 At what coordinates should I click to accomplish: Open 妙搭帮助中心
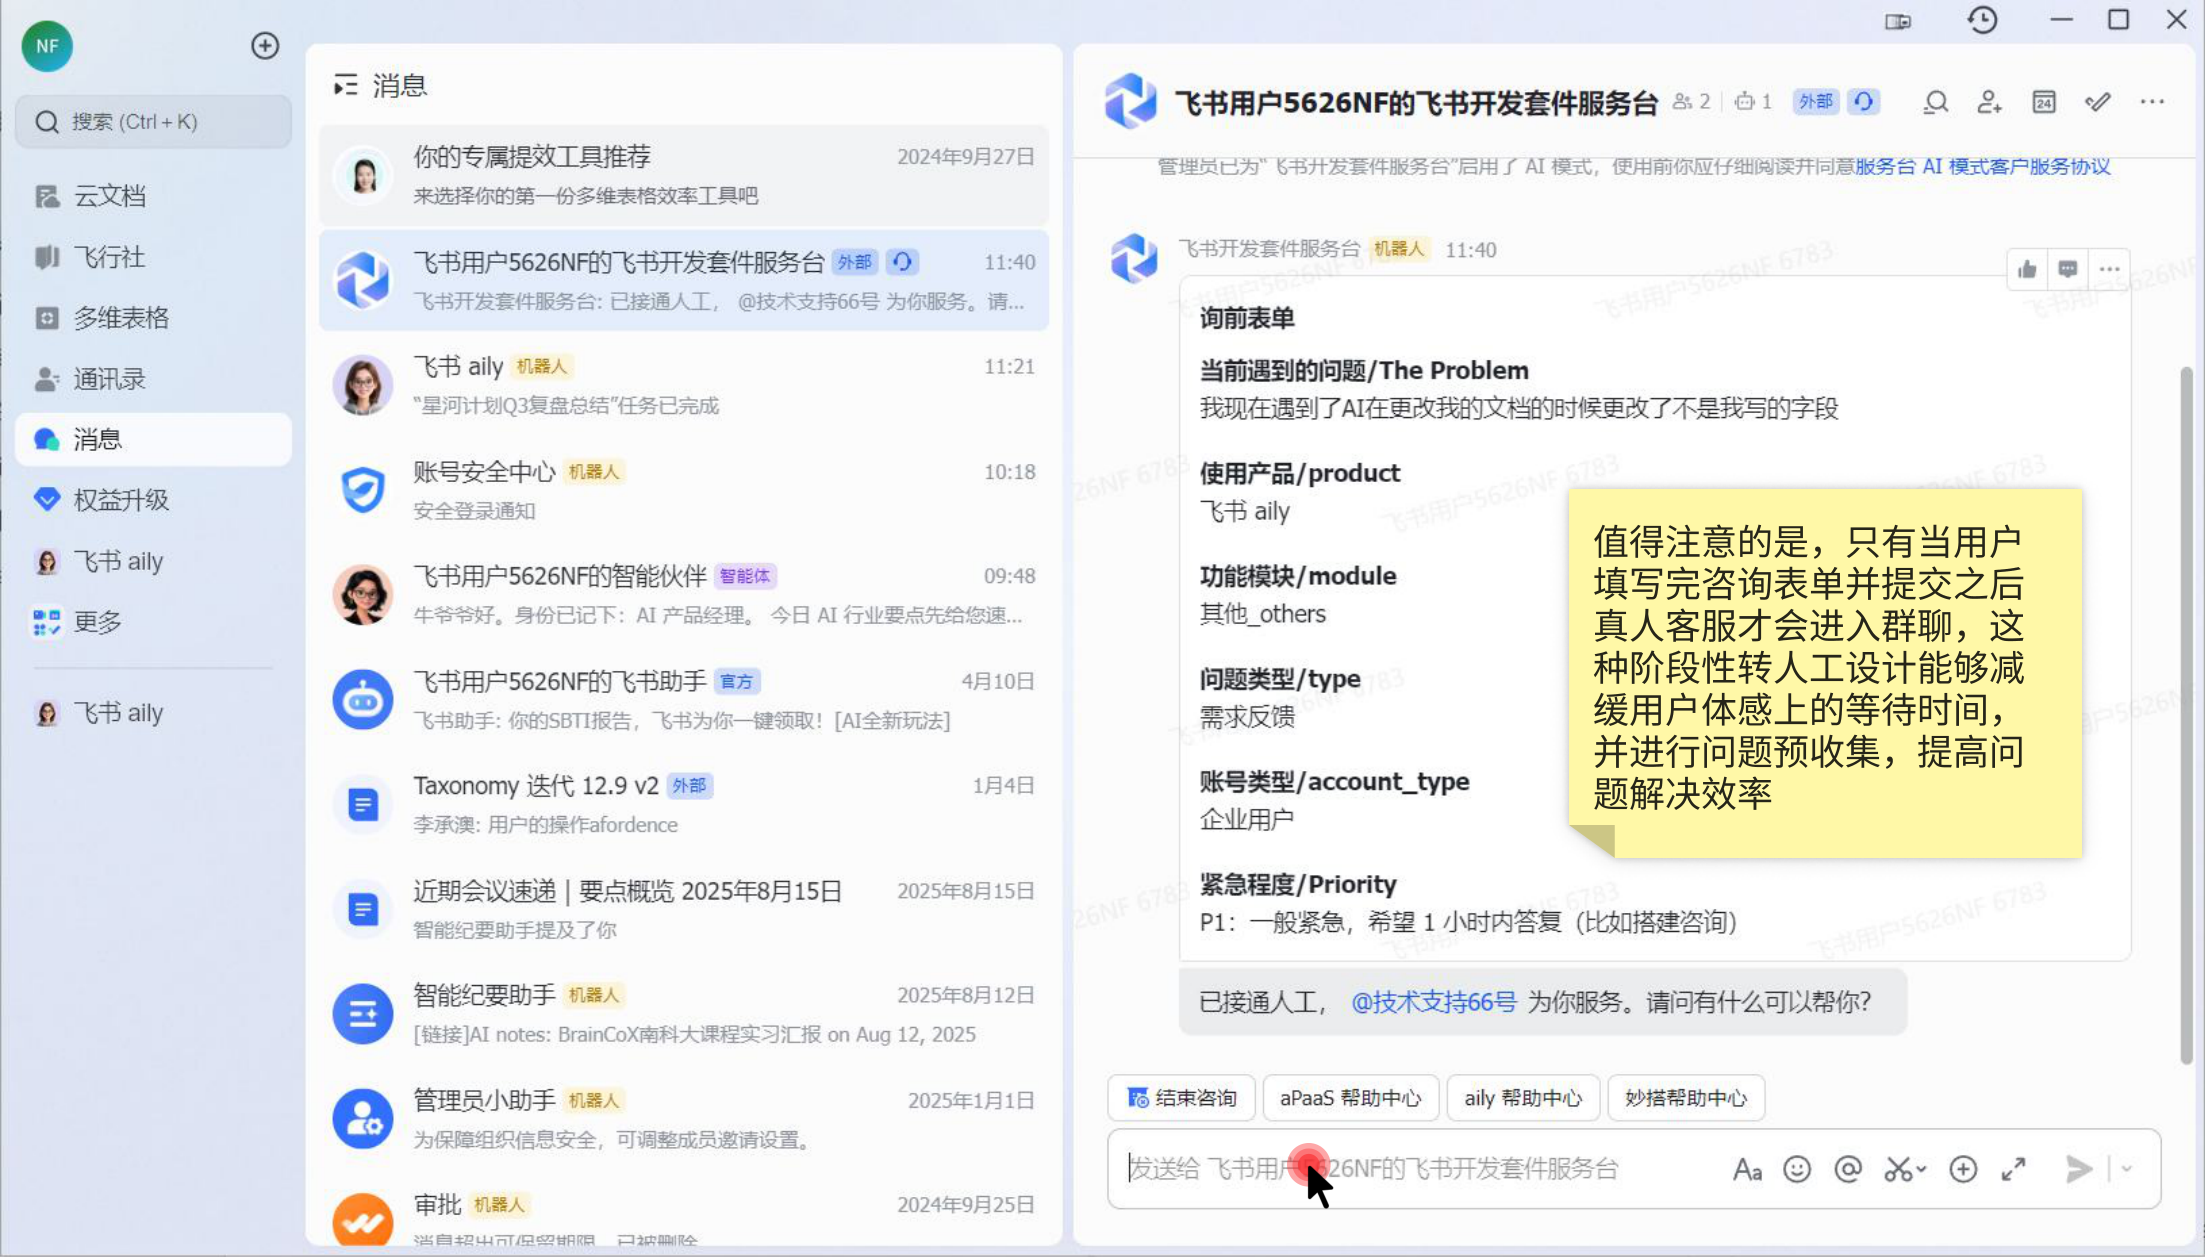[1686, 1098]
